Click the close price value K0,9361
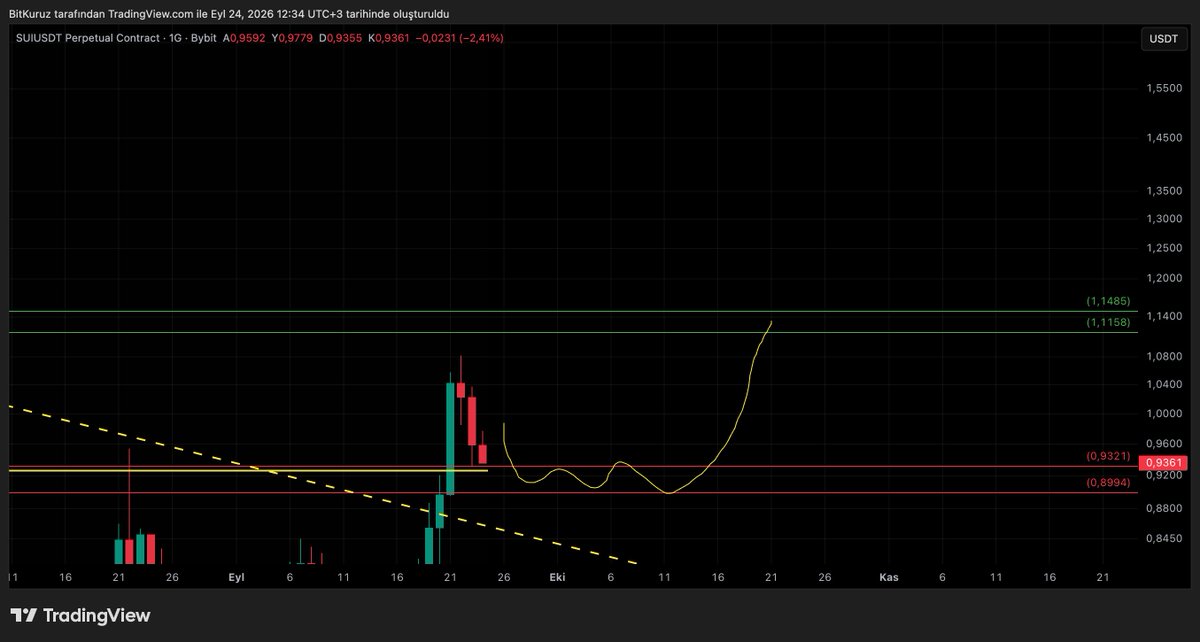The width and height of the screenshot is (1200, 642). [x=390, y=38]
